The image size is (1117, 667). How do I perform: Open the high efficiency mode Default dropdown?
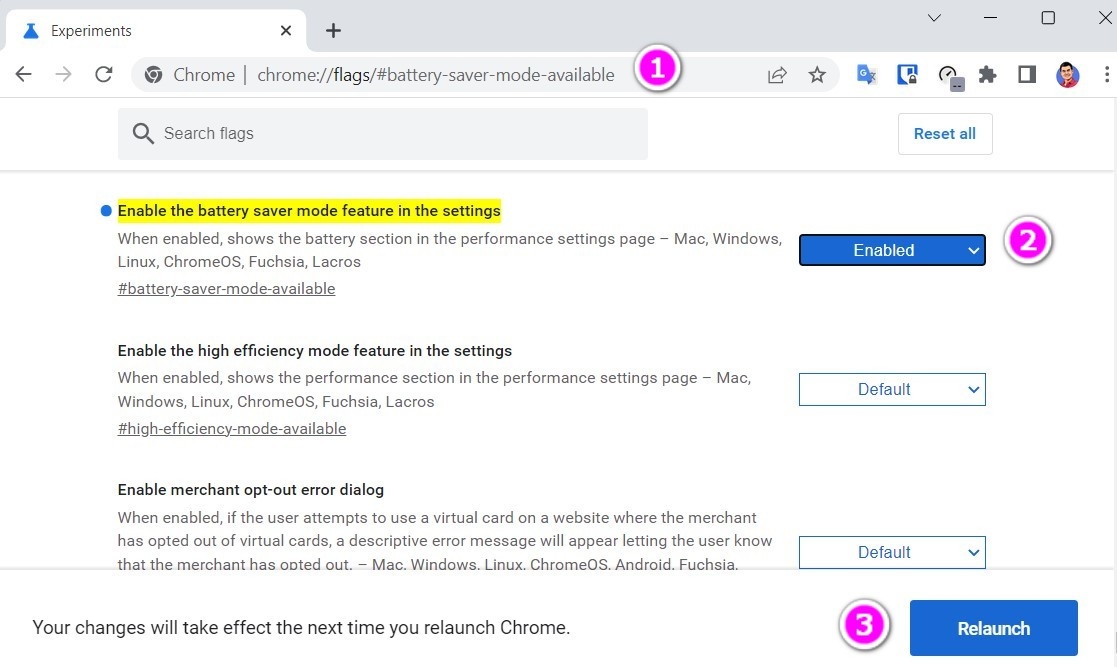coord(892,390)
